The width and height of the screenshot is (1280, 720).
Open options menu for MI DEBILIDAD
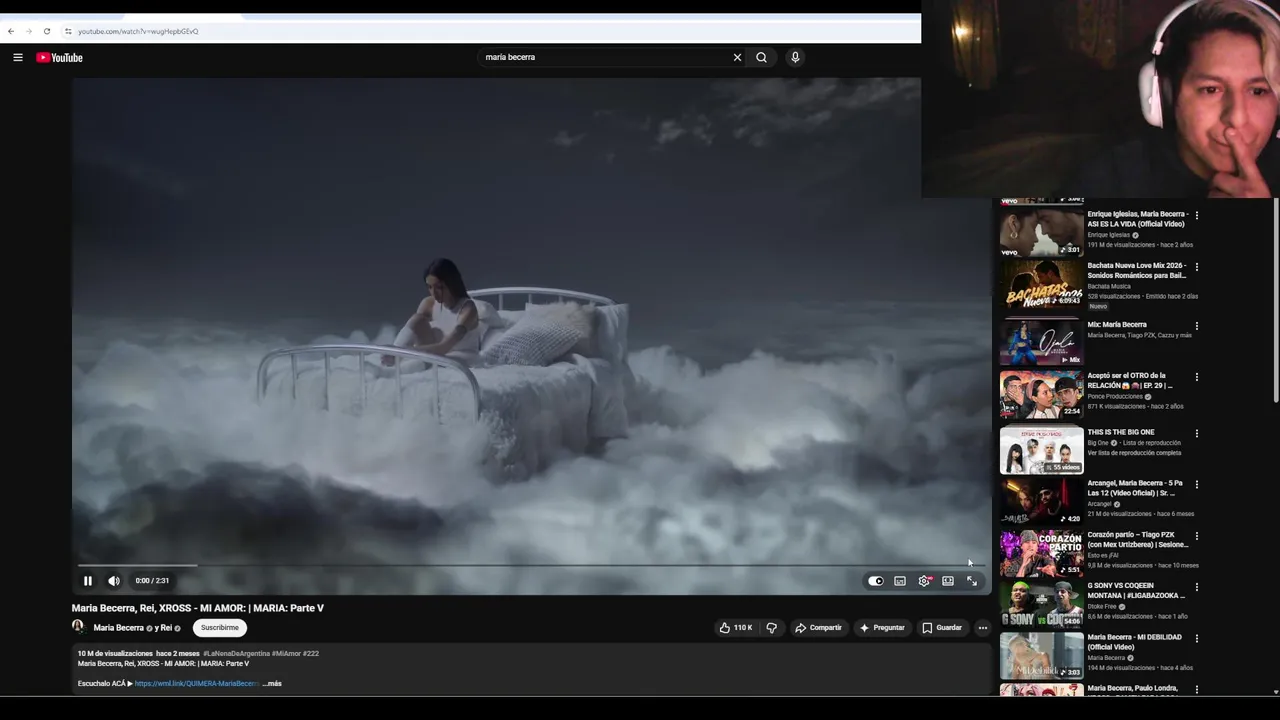1197,638
